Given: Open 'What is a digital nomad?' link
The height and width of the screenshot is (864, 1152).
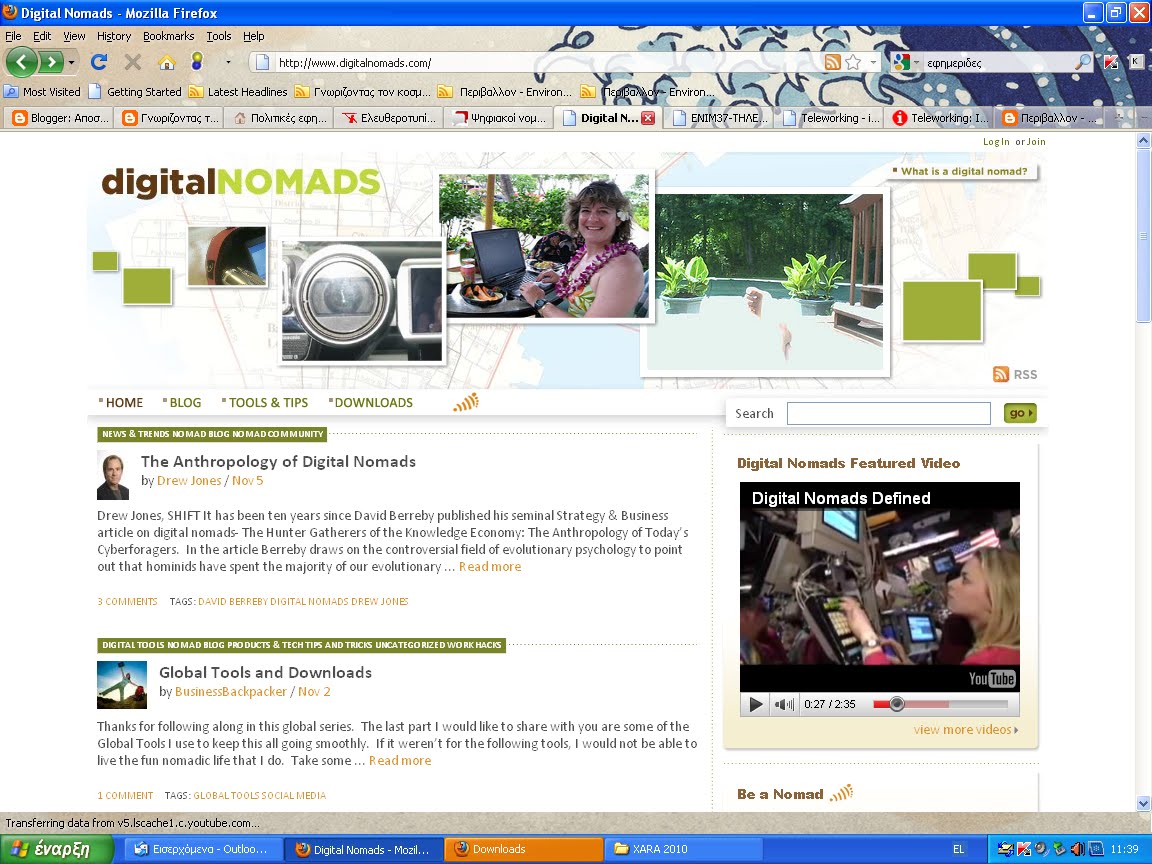Looking at the screenshot, I should pos(964,171).
